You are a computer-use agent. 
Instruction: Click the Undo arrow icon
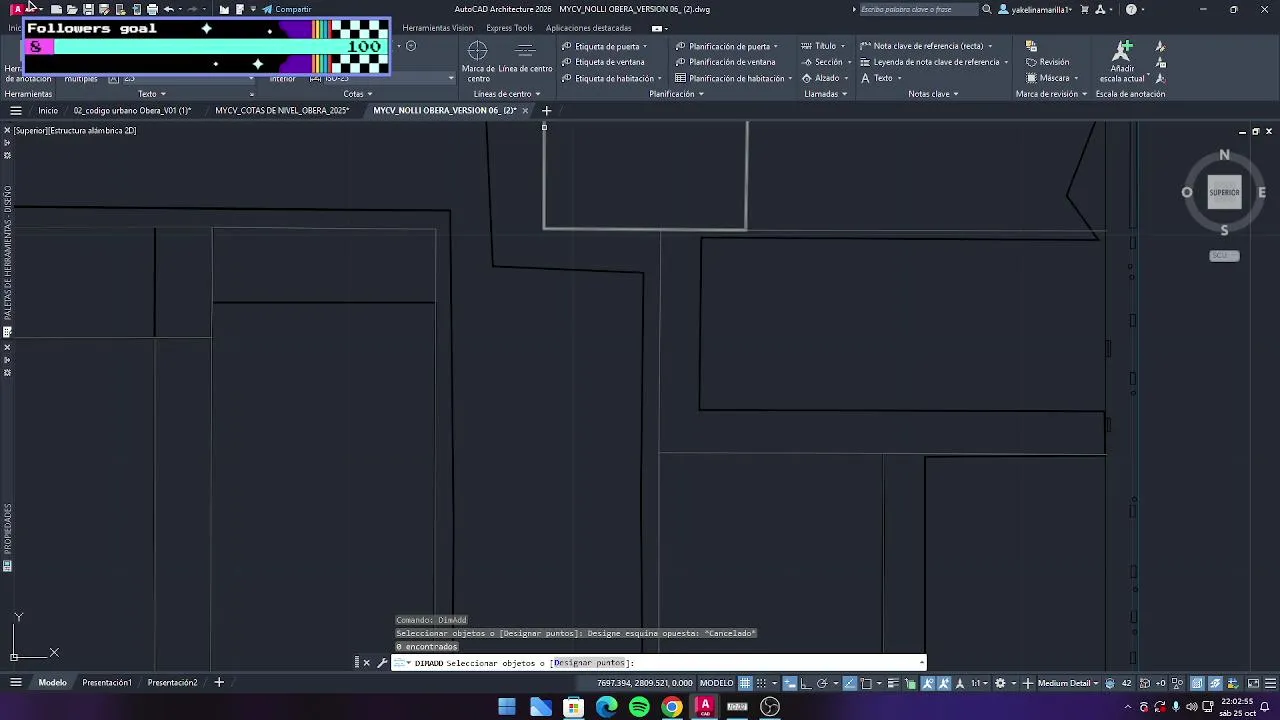[168, 9]
